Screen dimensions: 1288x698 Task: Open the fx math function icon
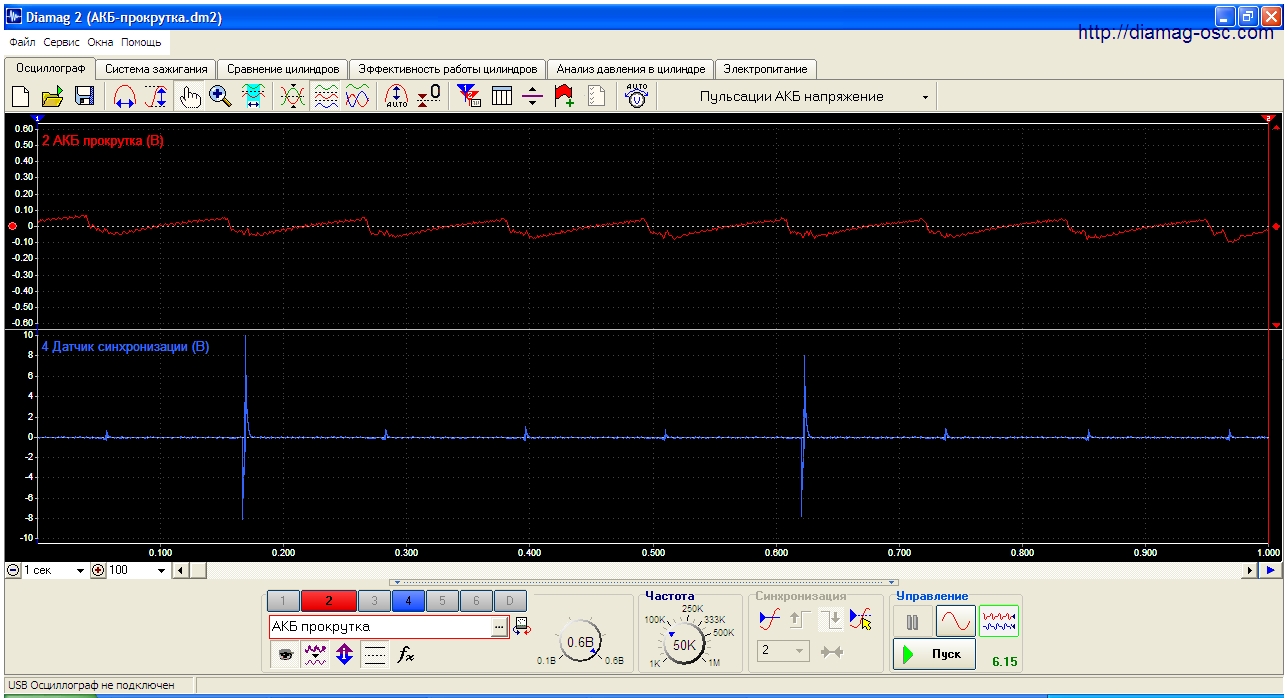coord(405,655)
